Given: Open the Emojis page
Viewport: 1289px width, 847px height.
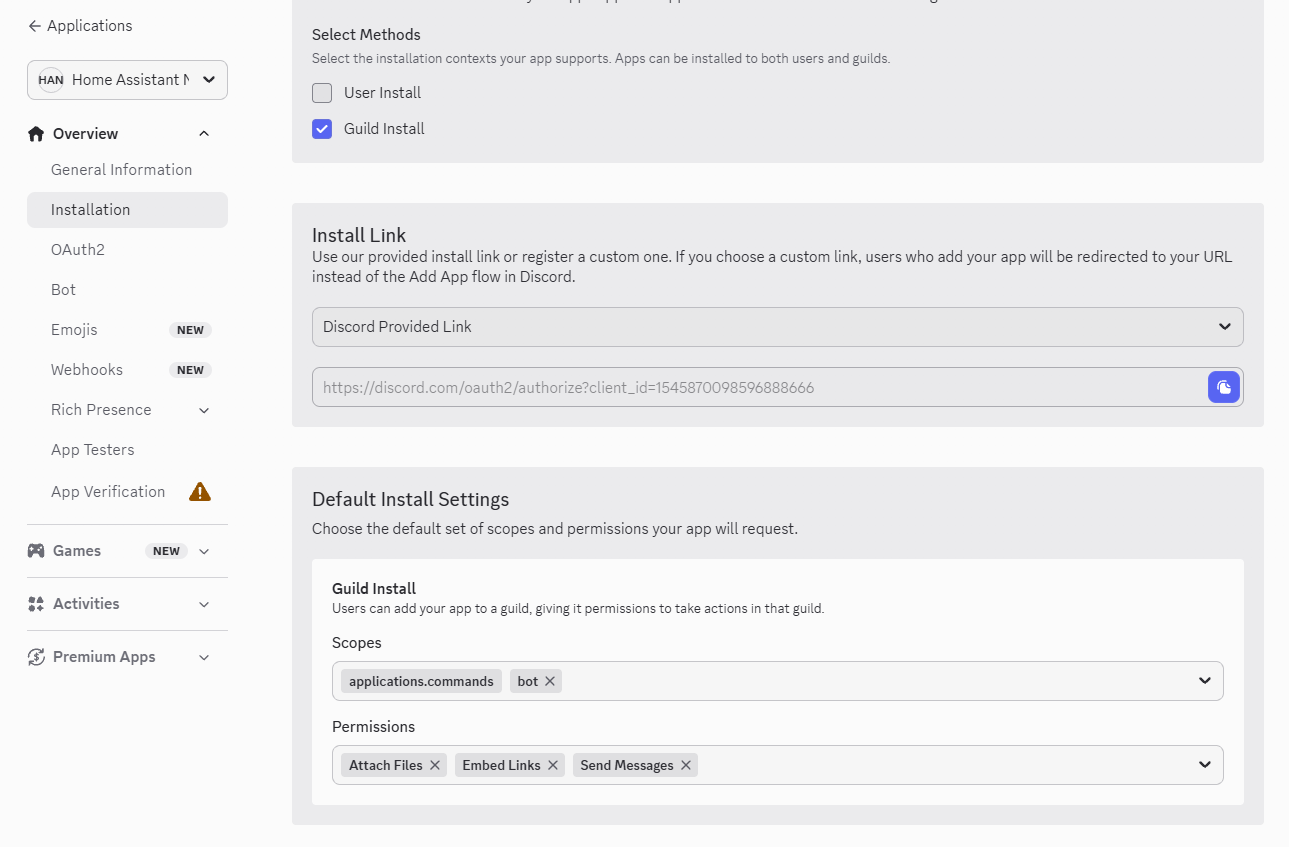Looking at the screenshot, I should [74, 330].
